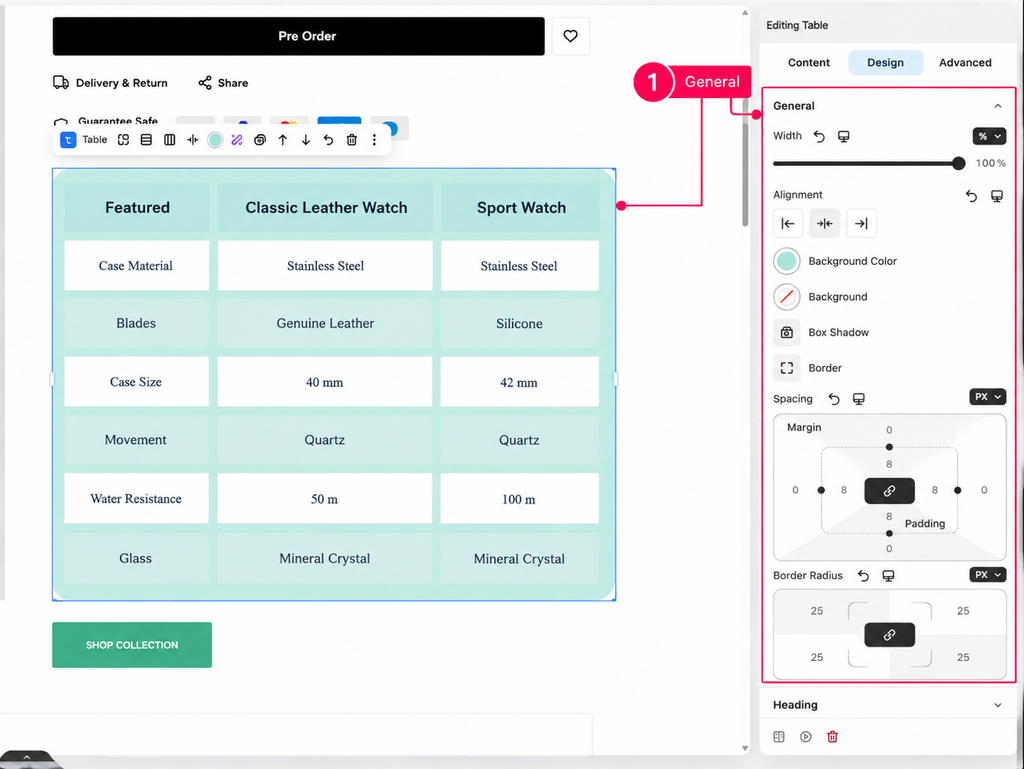Click the Spacing responsive device icon
The height and width of the screenshot is (769, 1024).
coord(859,399)
